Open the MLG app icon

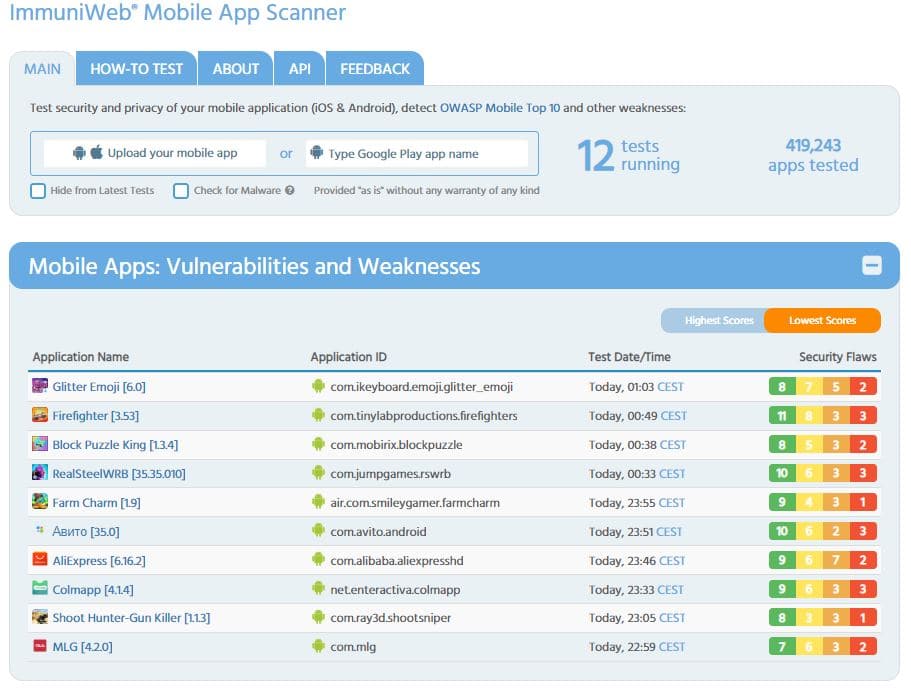(x=40, y=646)
